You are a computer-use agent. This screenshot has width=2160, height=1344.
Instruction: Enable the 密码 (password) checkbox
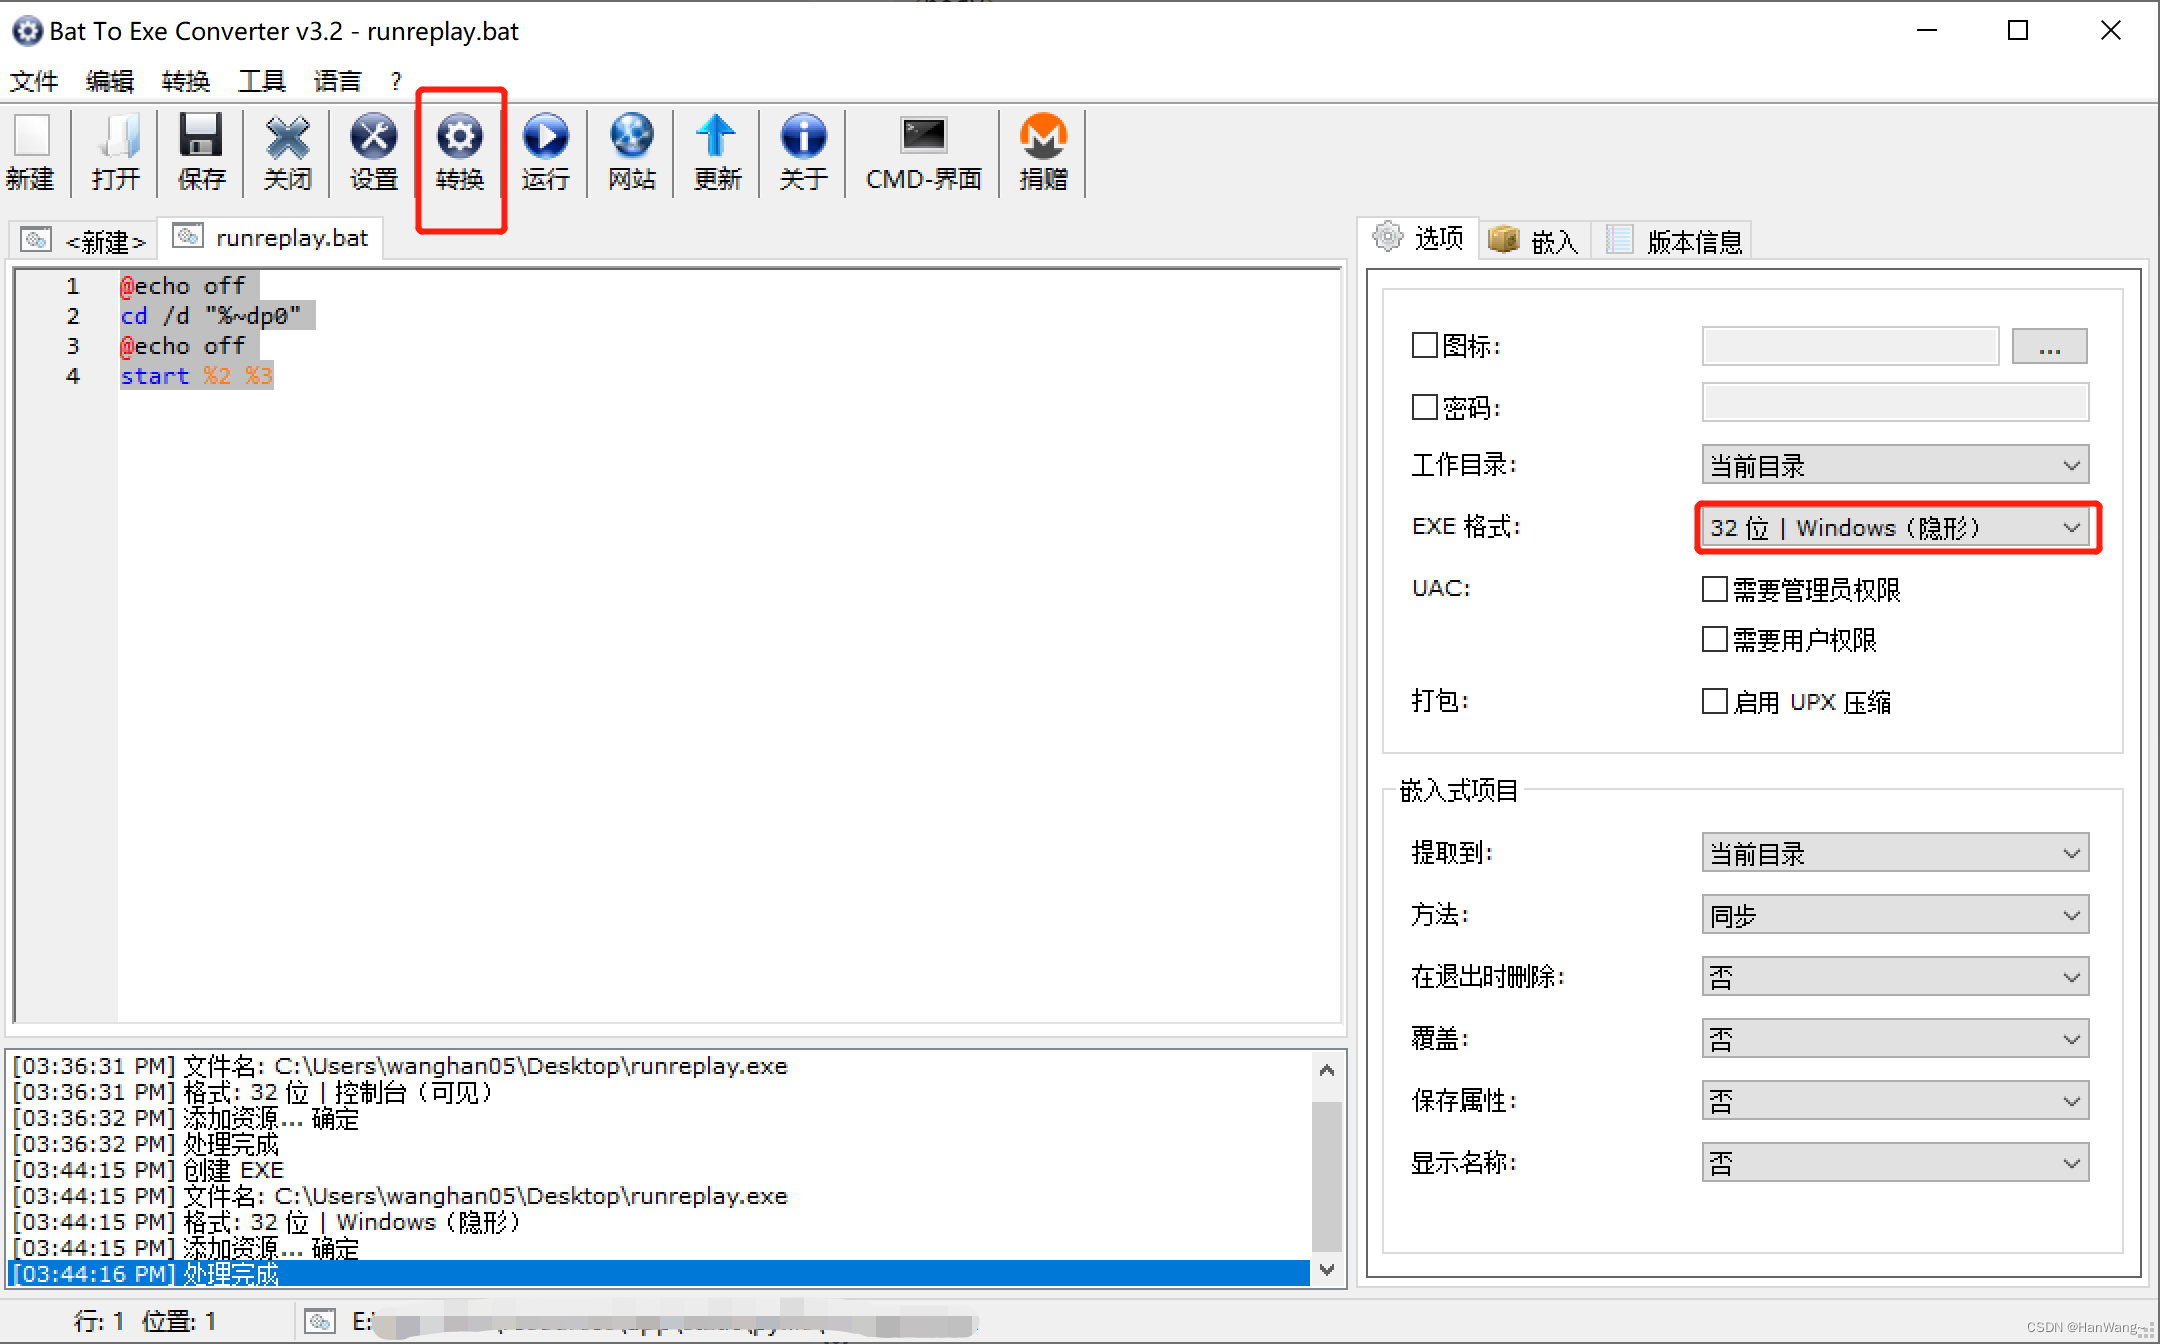pos(1425,407)
